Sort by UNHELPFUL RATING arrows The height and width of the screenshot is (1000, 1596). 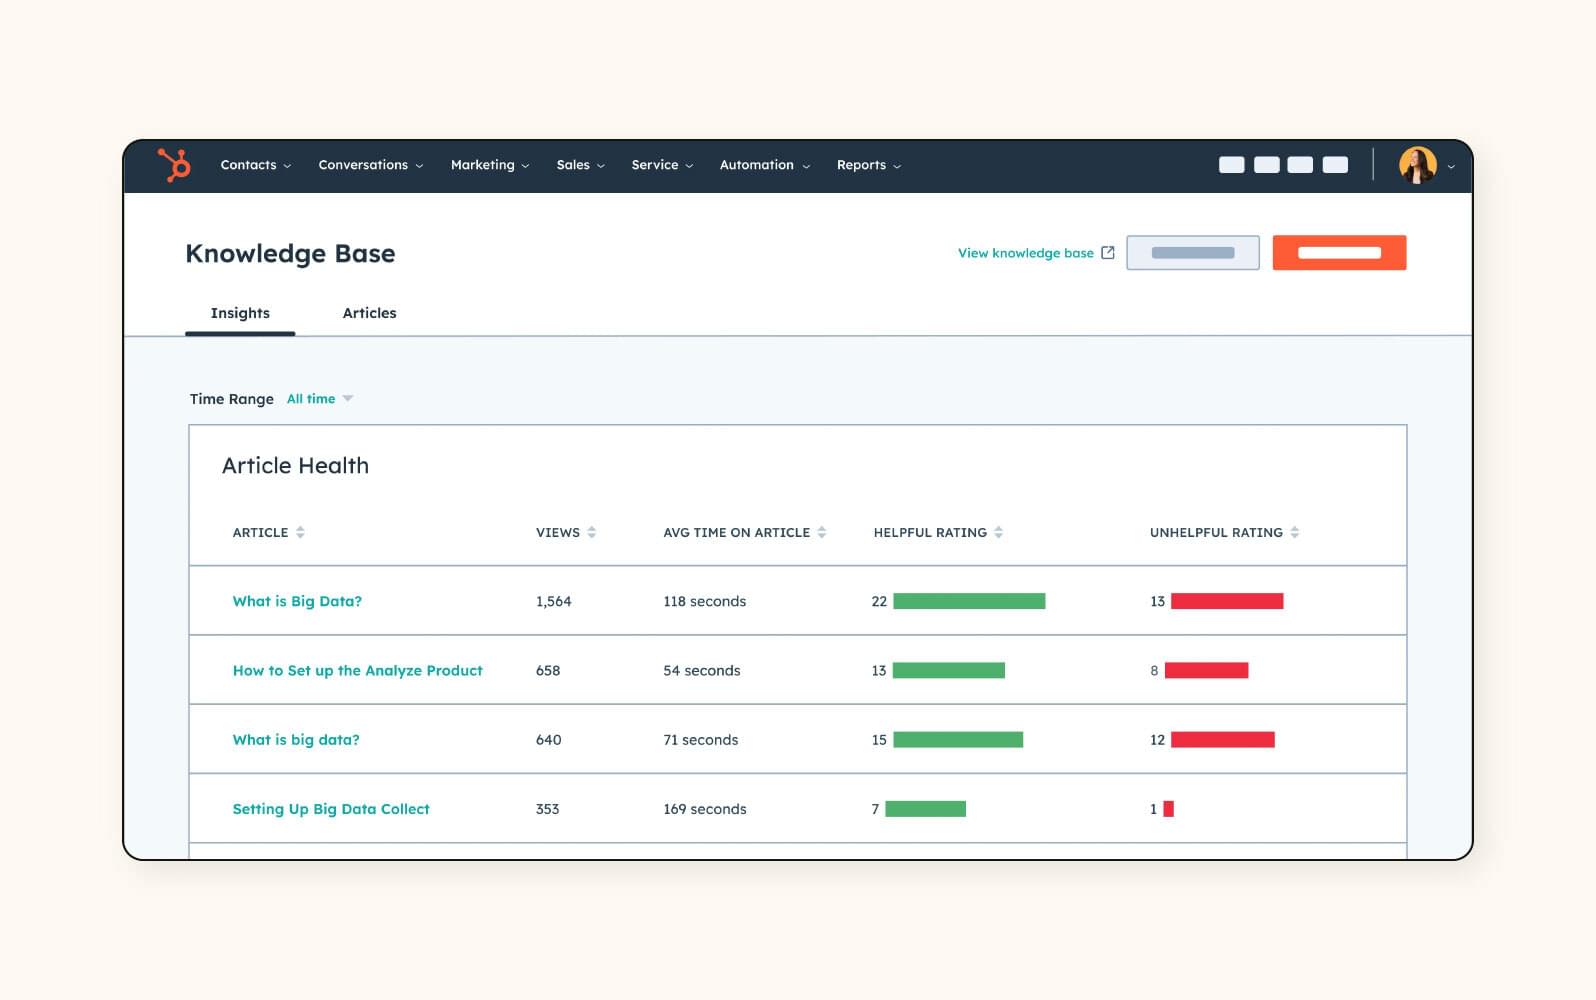click(x=1295, y=533)
